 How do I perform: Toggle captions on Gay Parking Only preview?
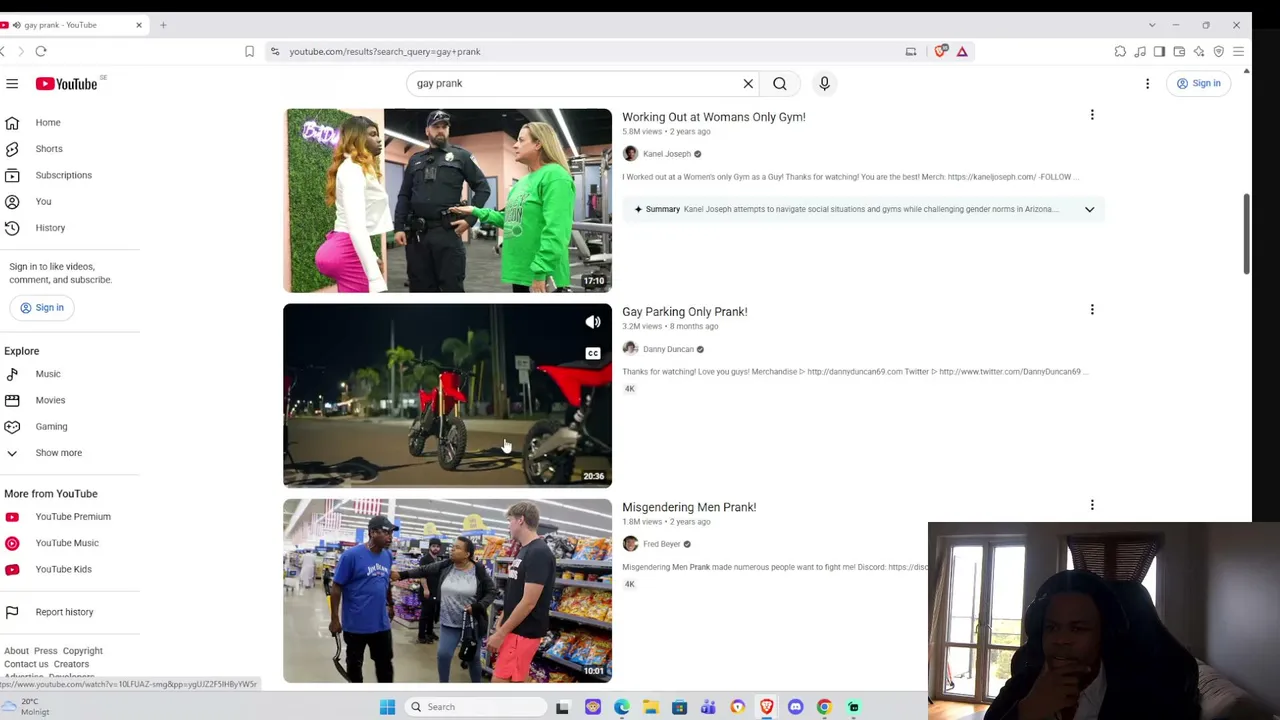click(593, 353)
